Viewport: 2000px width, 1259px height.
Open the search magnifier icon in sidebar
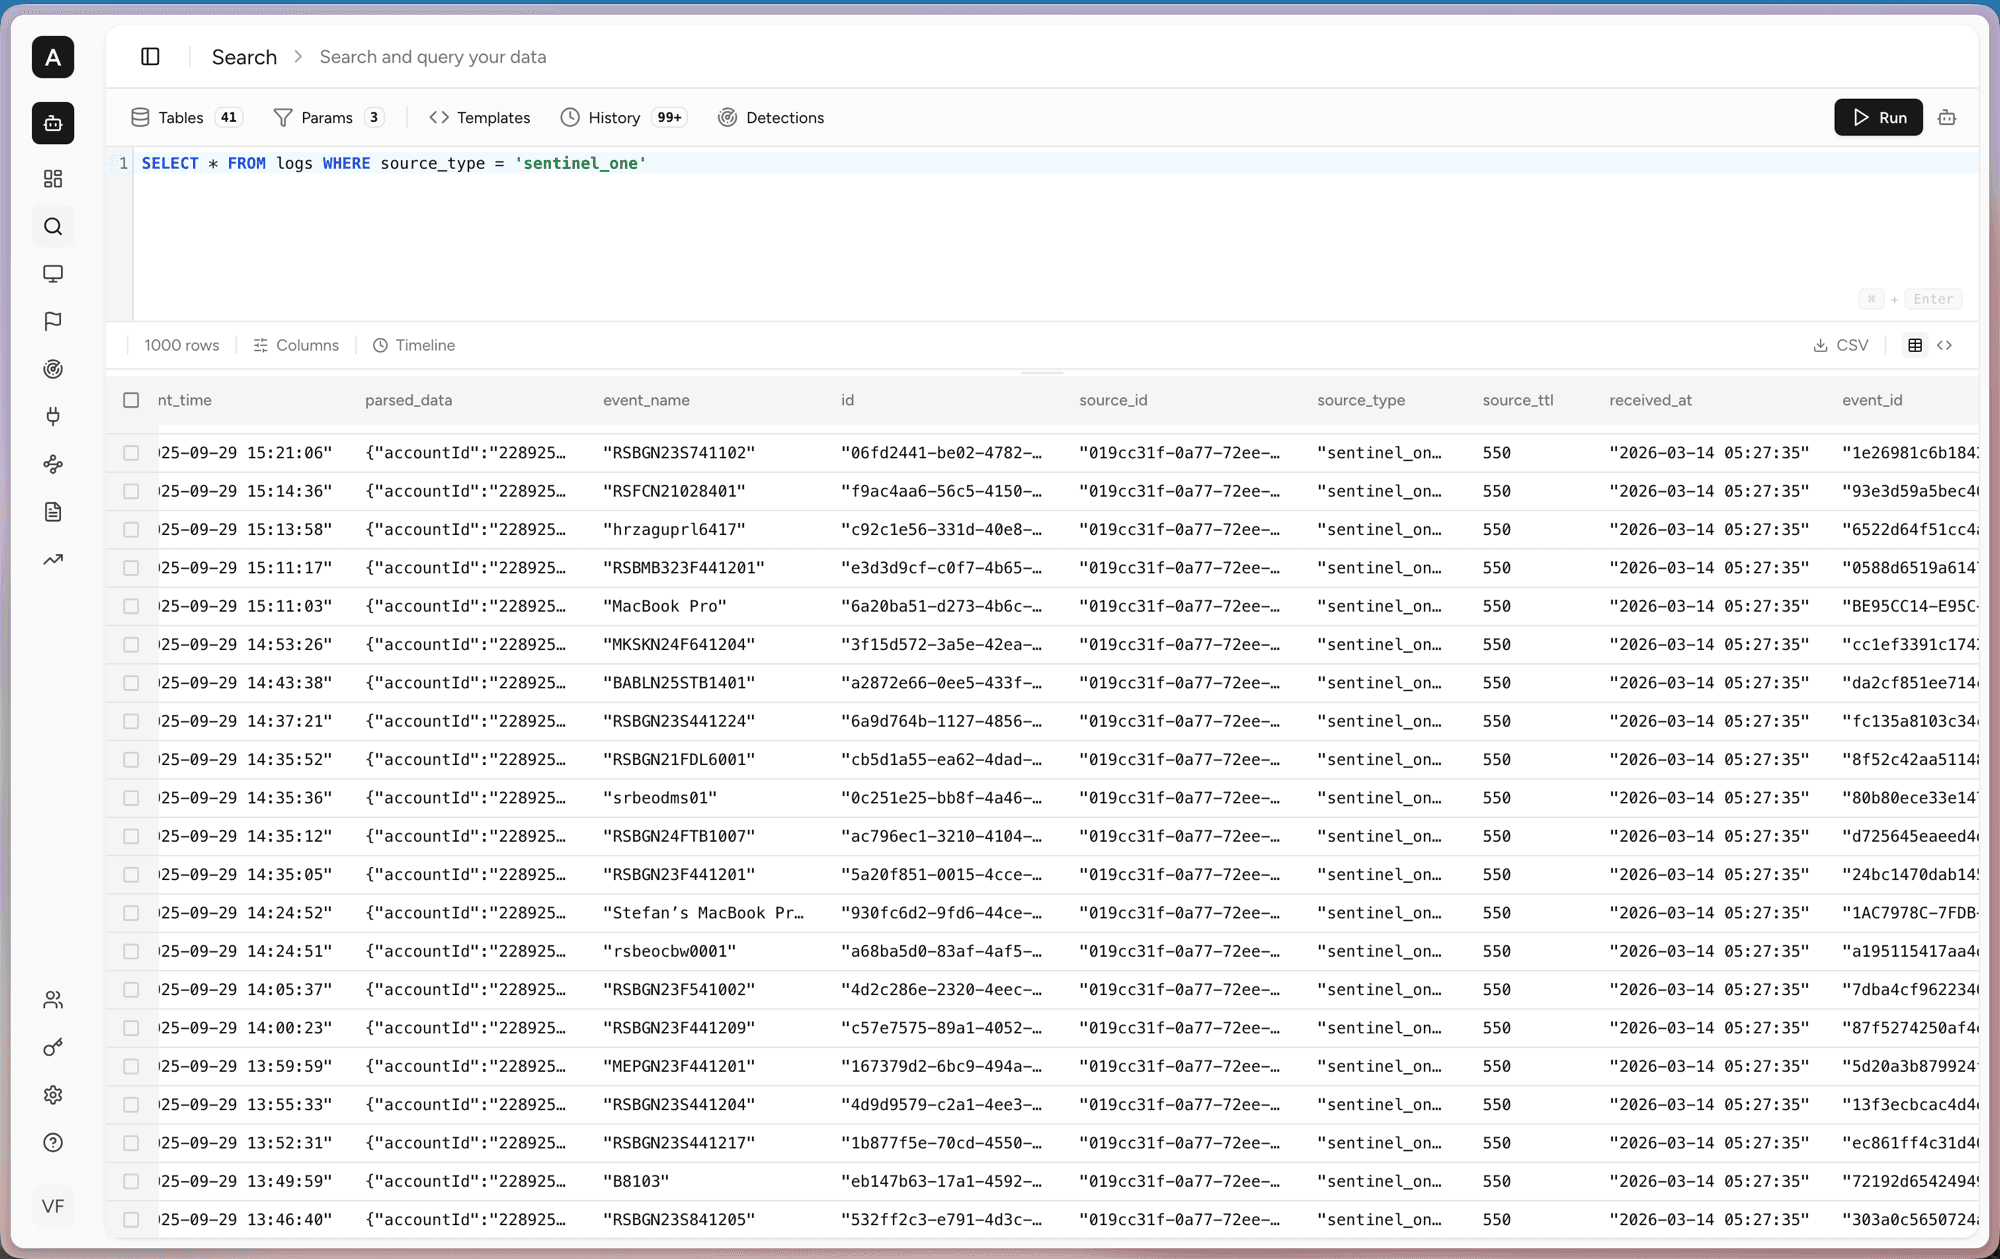(53, 227)
